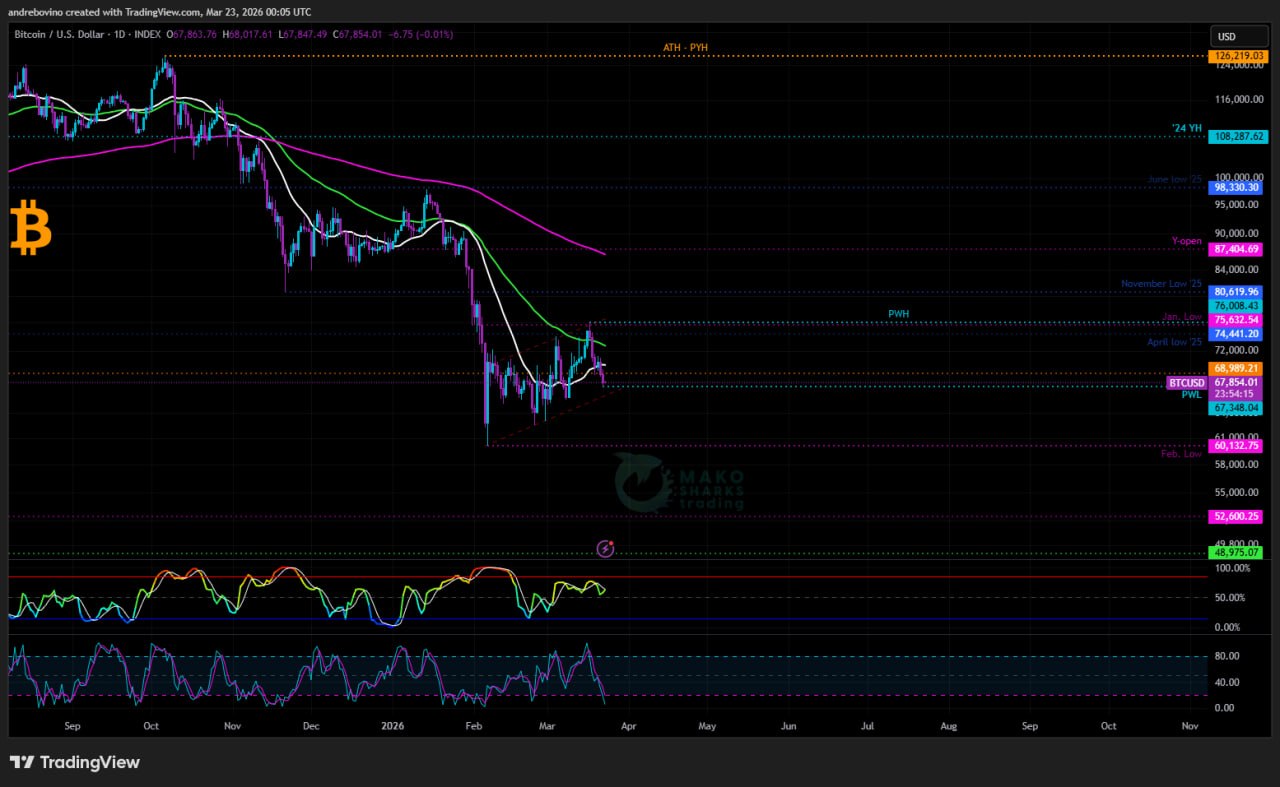
Task: Click the 98,330.30 June low price tag
Action: (1237, 187)
